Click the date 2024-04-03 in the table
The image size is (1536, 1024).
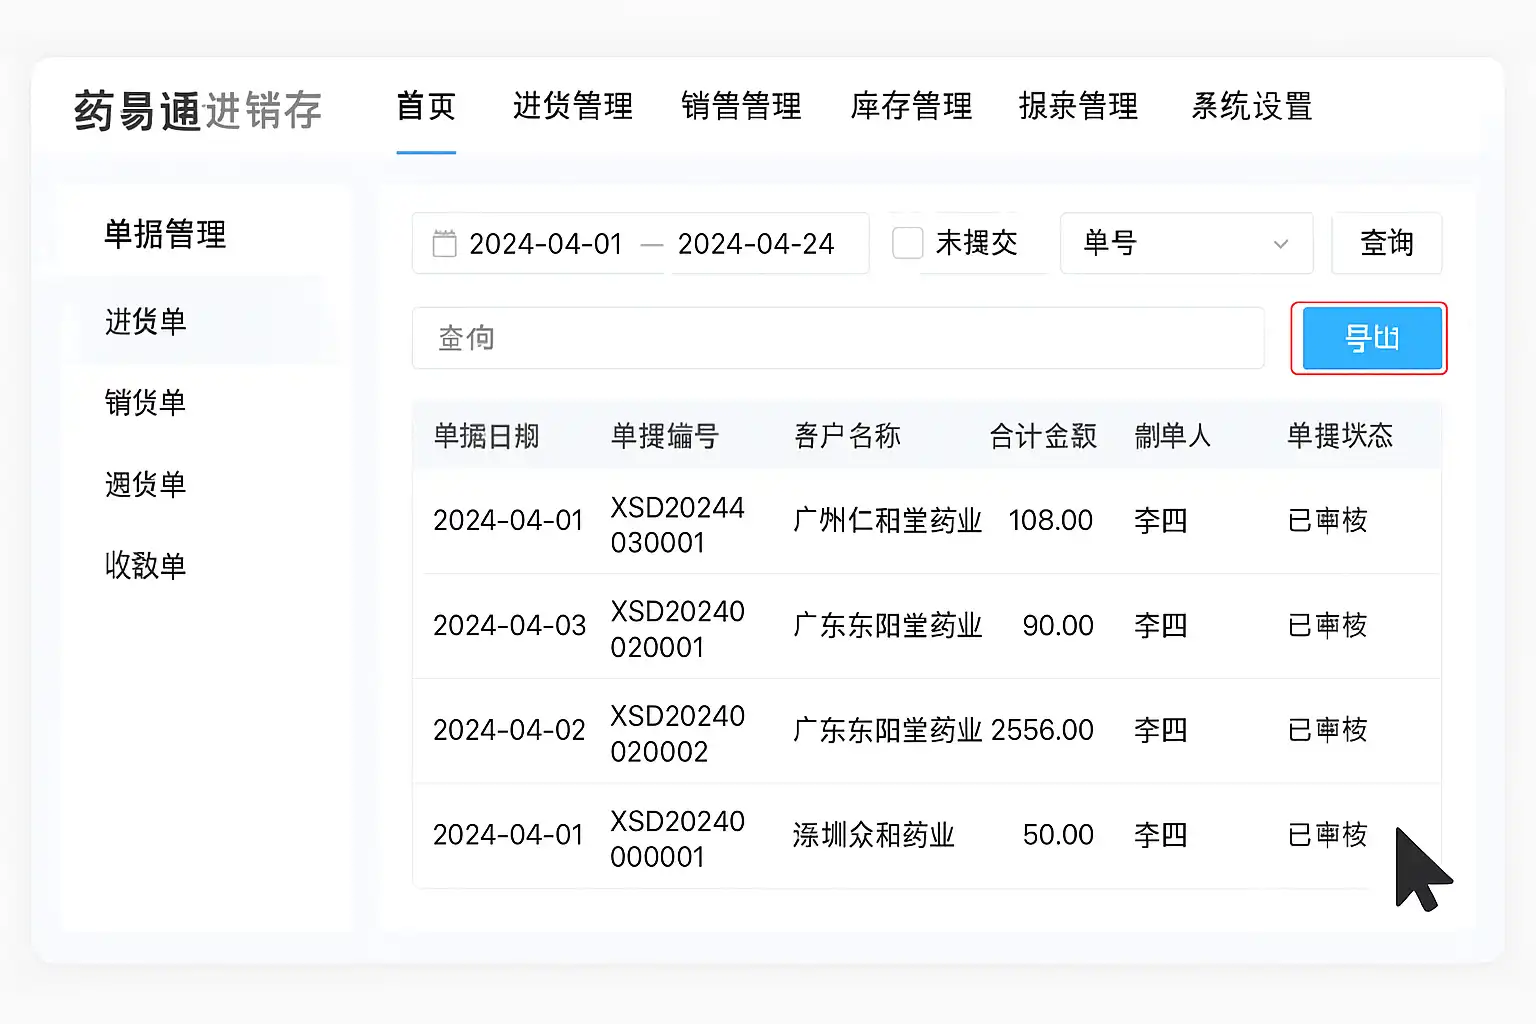(x=510, y=626)
